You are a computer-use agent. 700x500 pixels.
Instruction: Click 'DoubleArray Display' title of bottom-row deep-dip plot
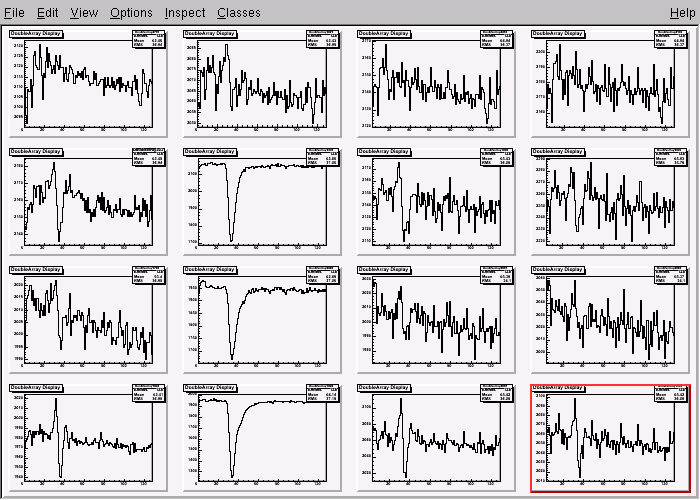coord(210,388)
